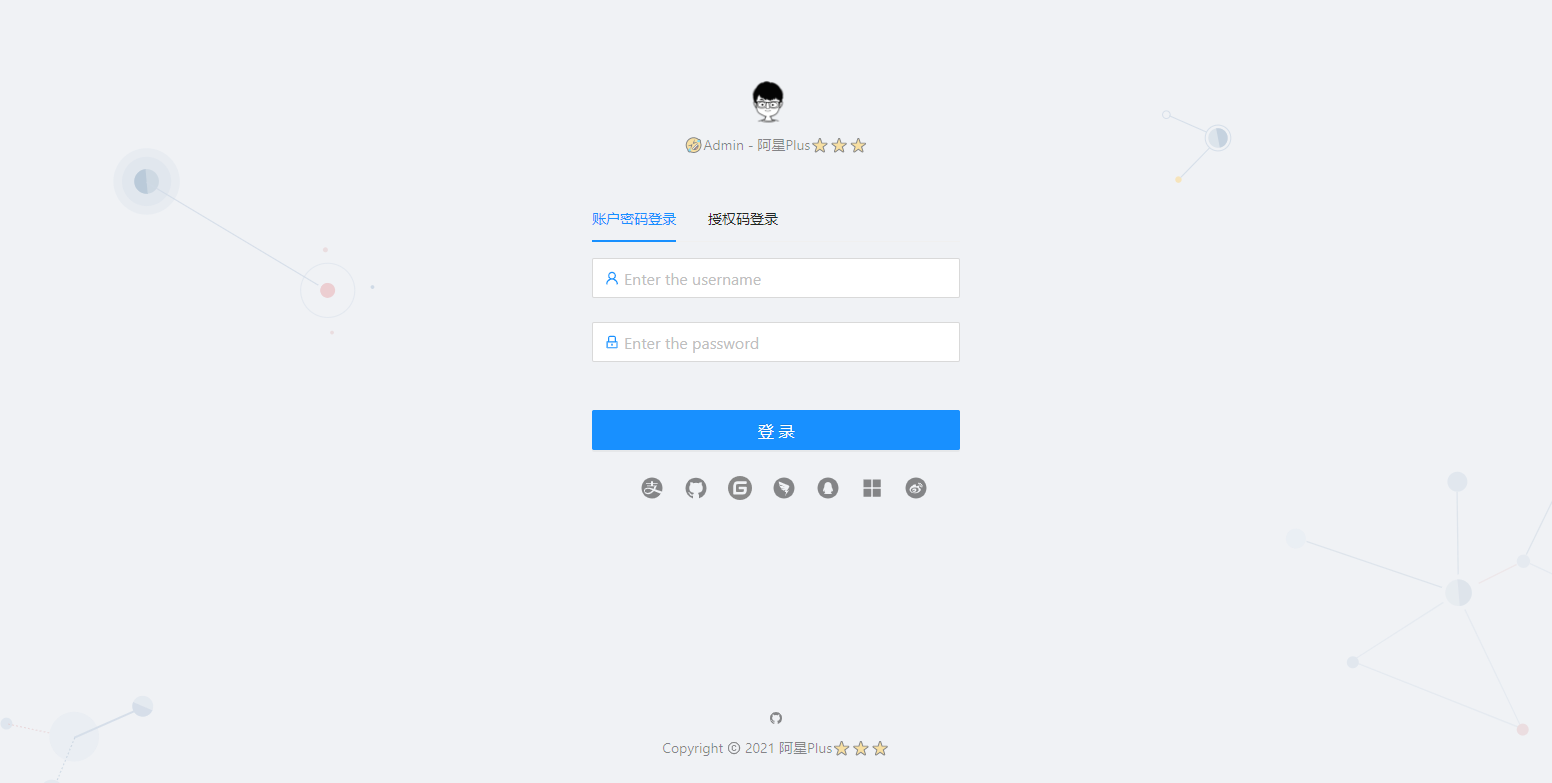The image size is (1552, 783).
Task: Click the cartoon avatar logo at top
Action: point(768,101)
